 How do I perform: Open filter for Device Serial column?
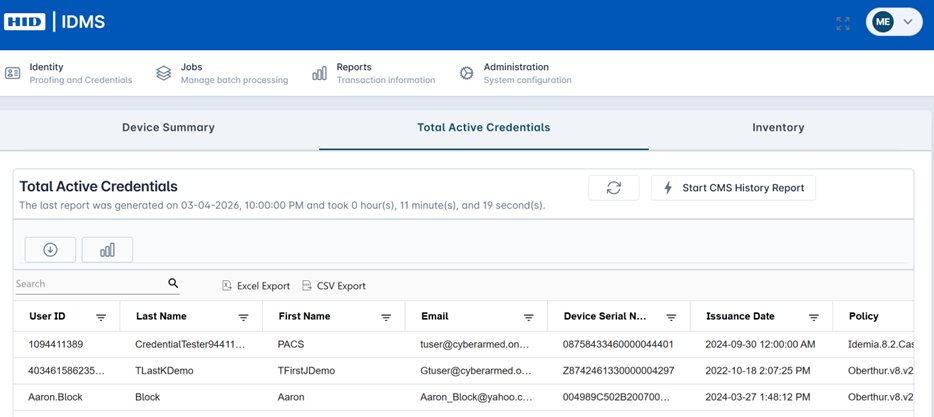click(671, 318)
